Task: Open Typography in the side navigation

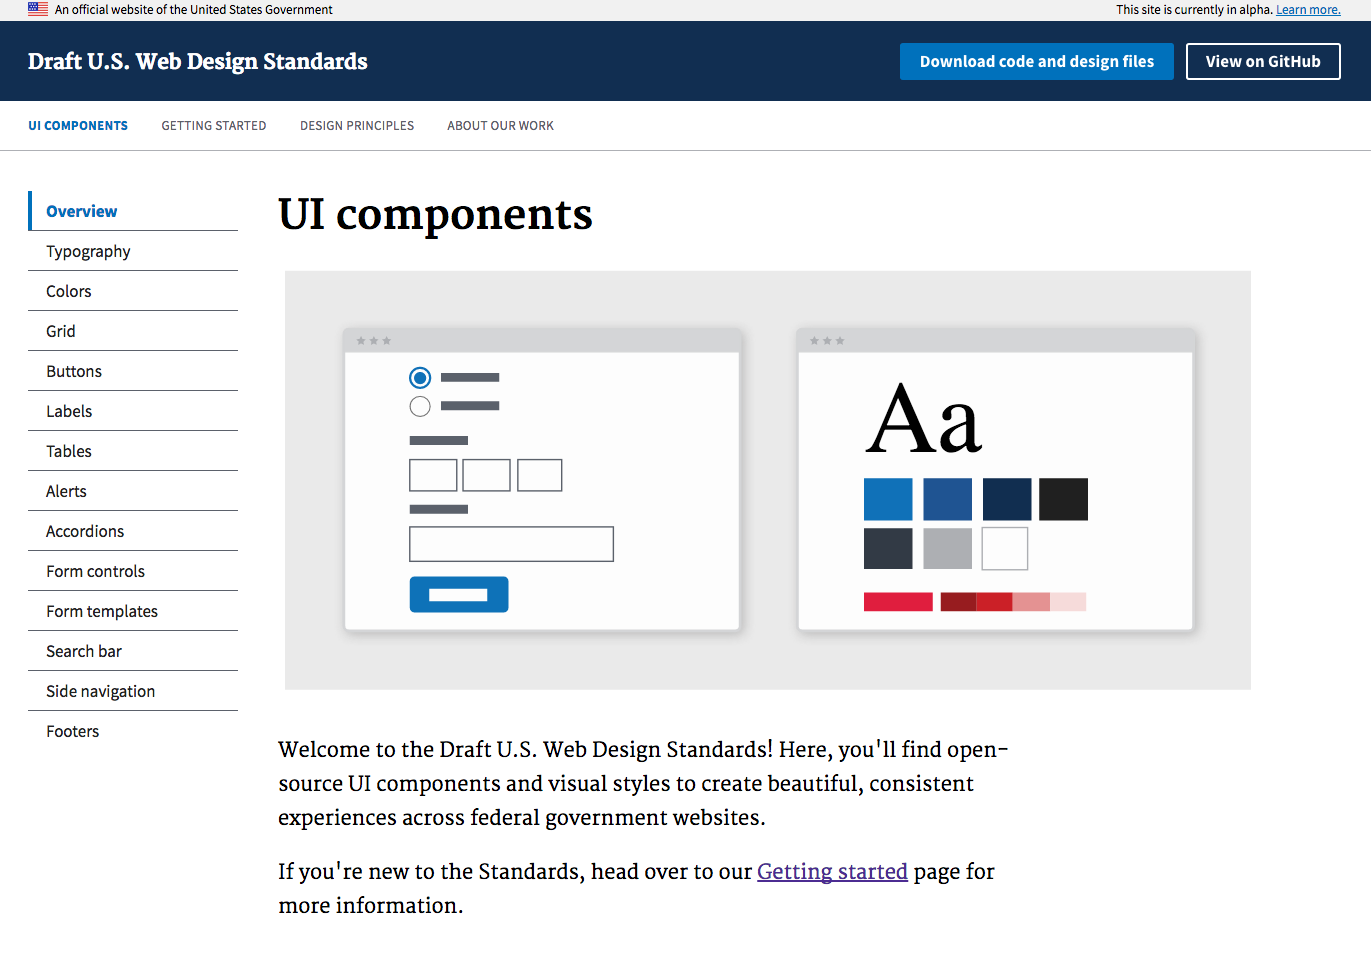Action: point(133,251)
